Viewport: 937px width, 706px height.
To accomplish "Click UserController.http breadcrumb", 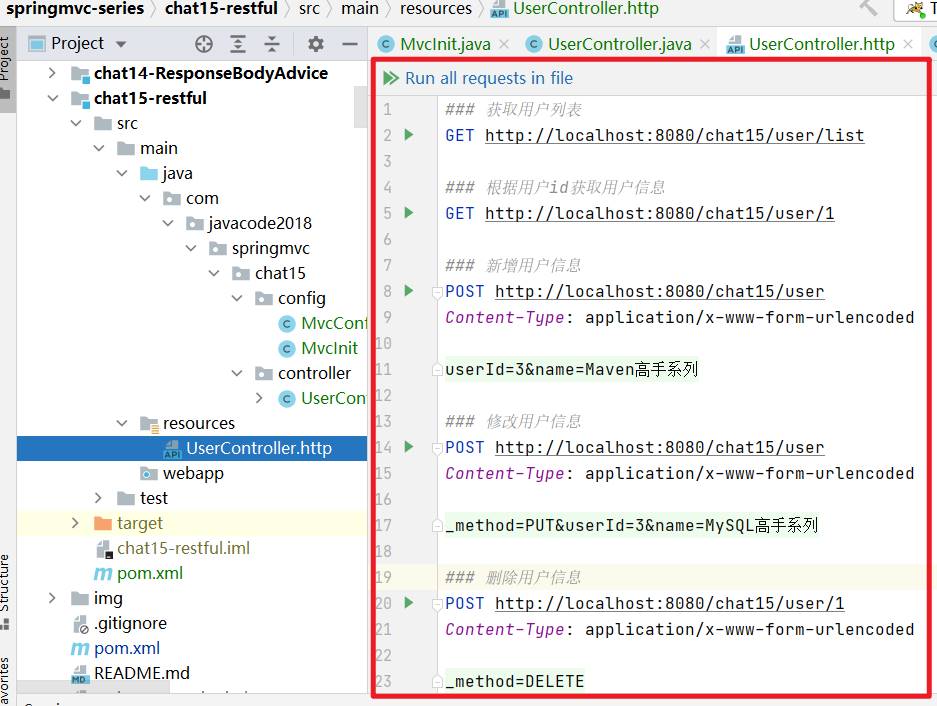I will (x=575, y=8).
